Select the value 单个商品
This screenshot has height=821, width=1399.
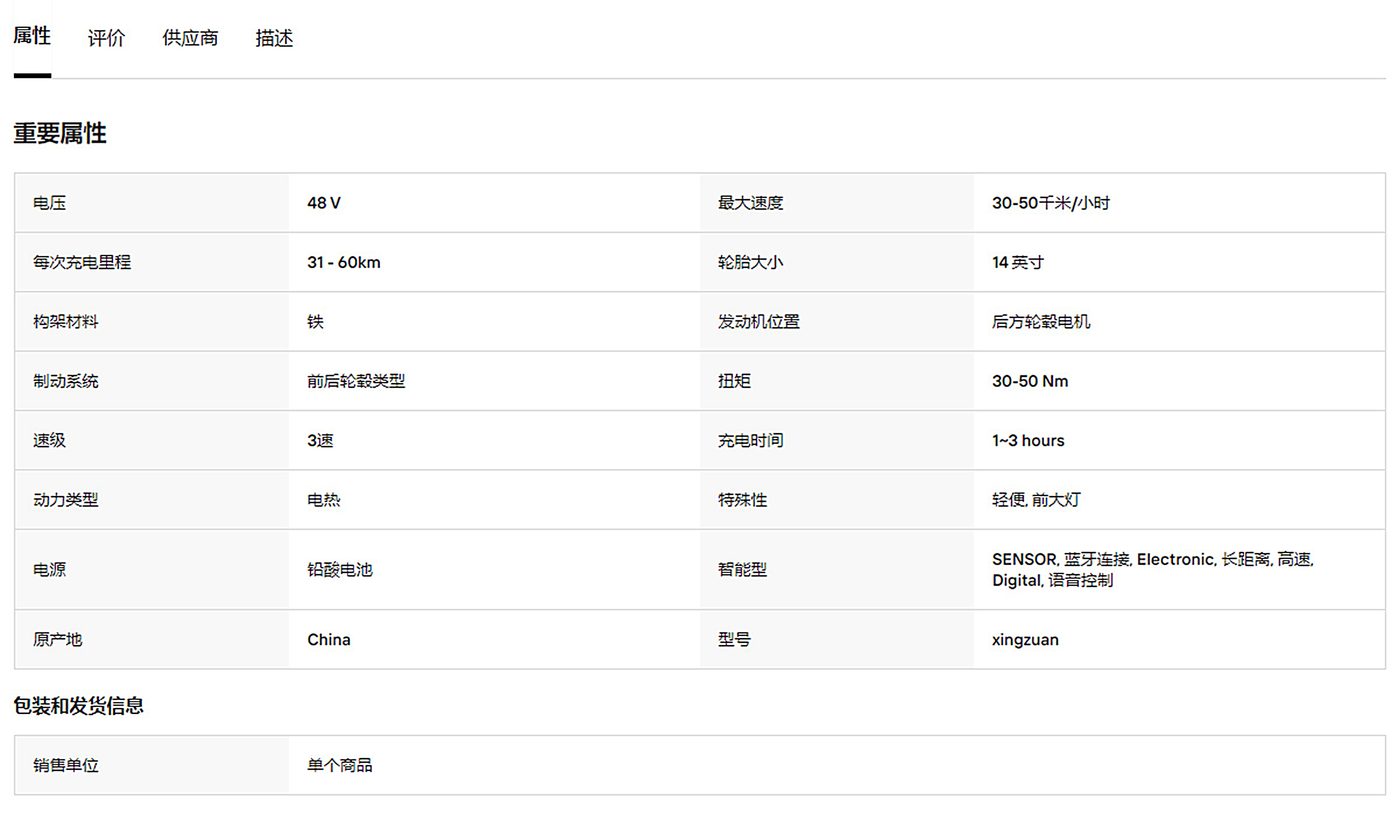click(x=340, y=765)
